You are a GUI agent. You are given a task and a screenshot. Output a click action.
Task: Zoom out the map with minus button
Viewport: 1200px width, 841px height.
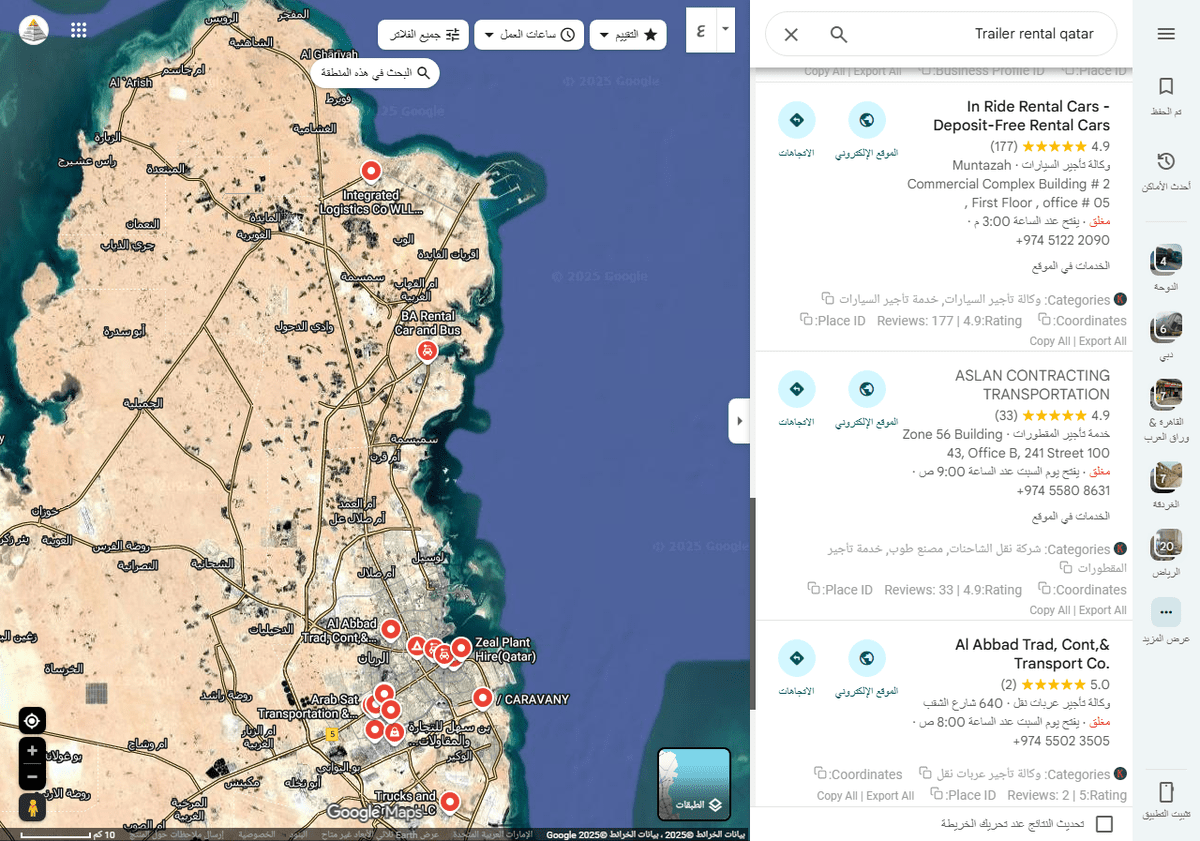pyautogui.click(x=32, y=776)
